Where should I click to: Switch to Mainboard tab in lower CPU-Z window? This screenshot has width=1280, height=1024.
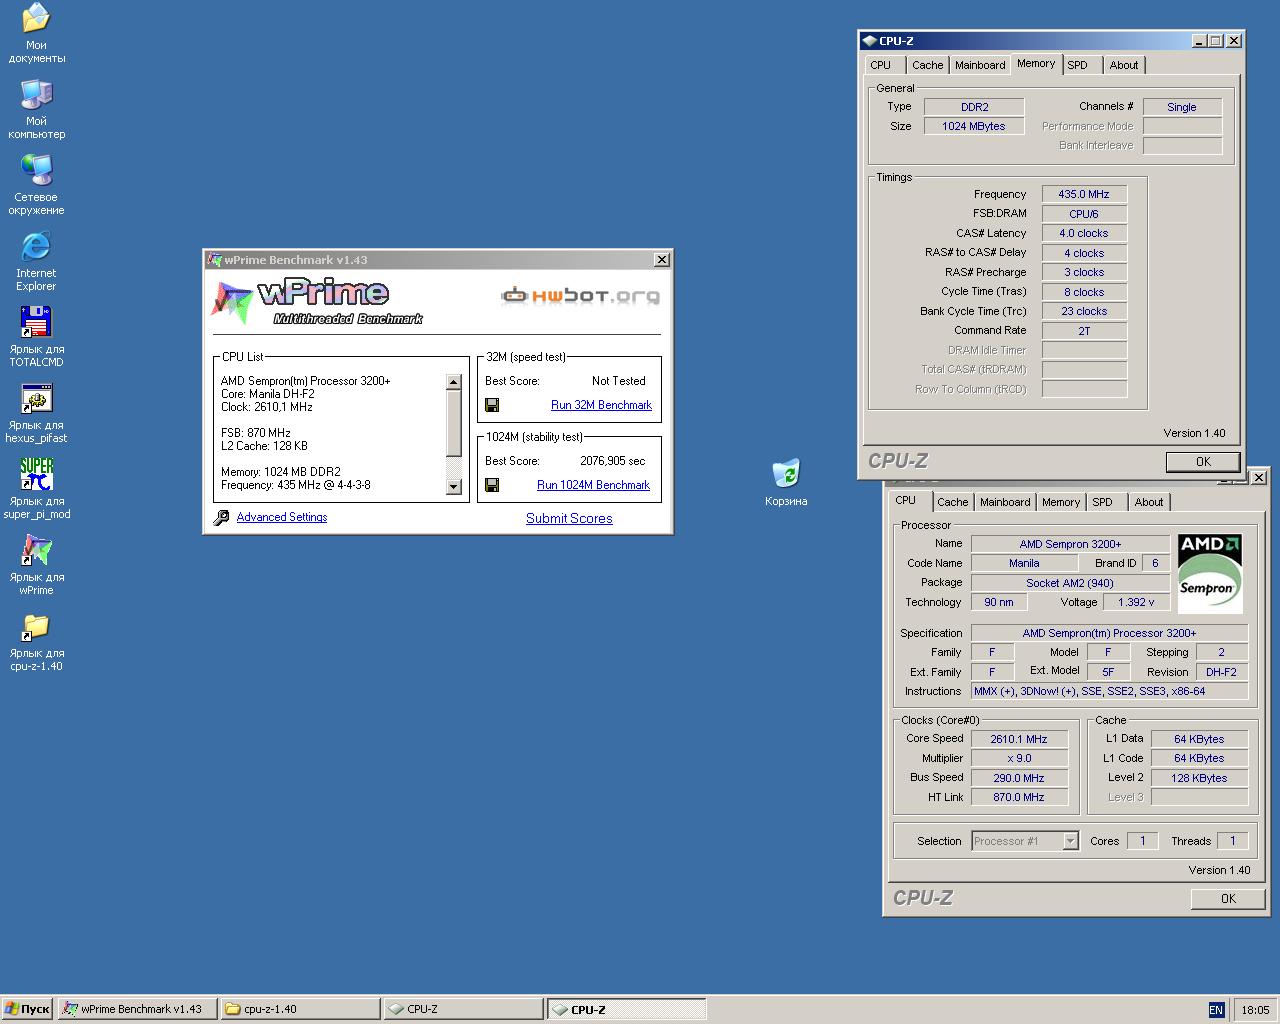point(1005,502)
